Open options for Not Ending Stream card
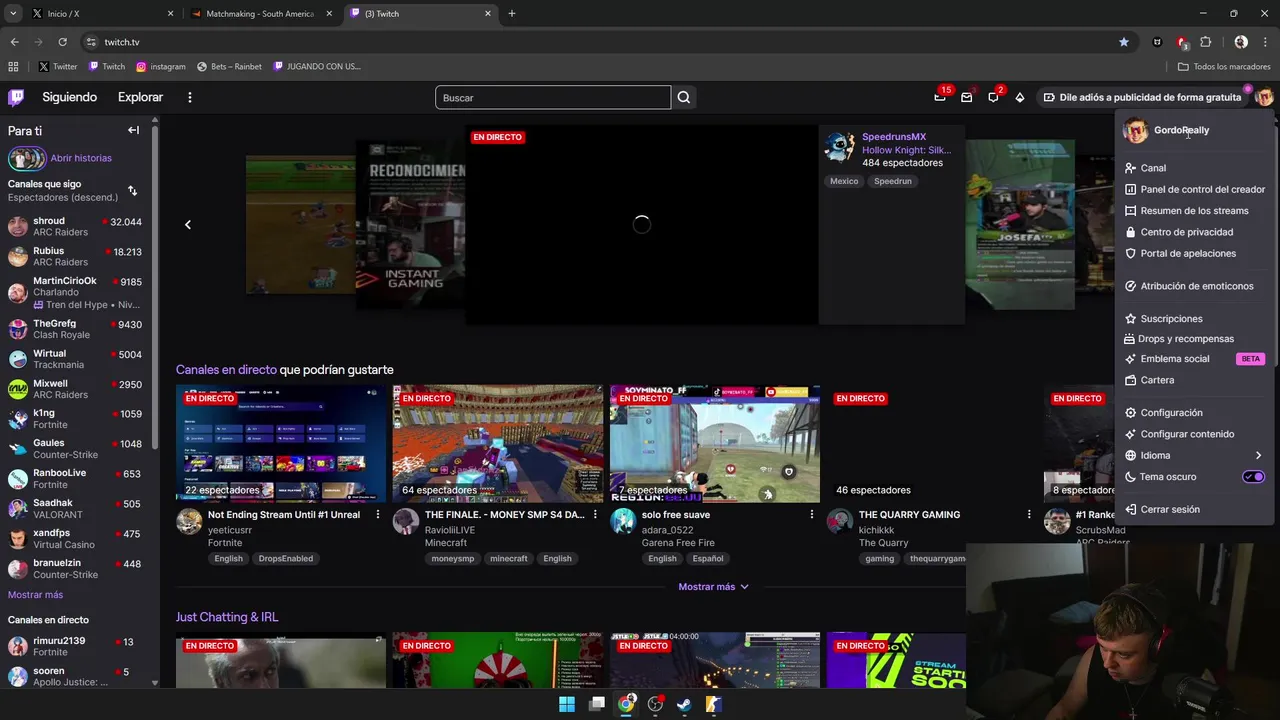 [x=377, y=514]
